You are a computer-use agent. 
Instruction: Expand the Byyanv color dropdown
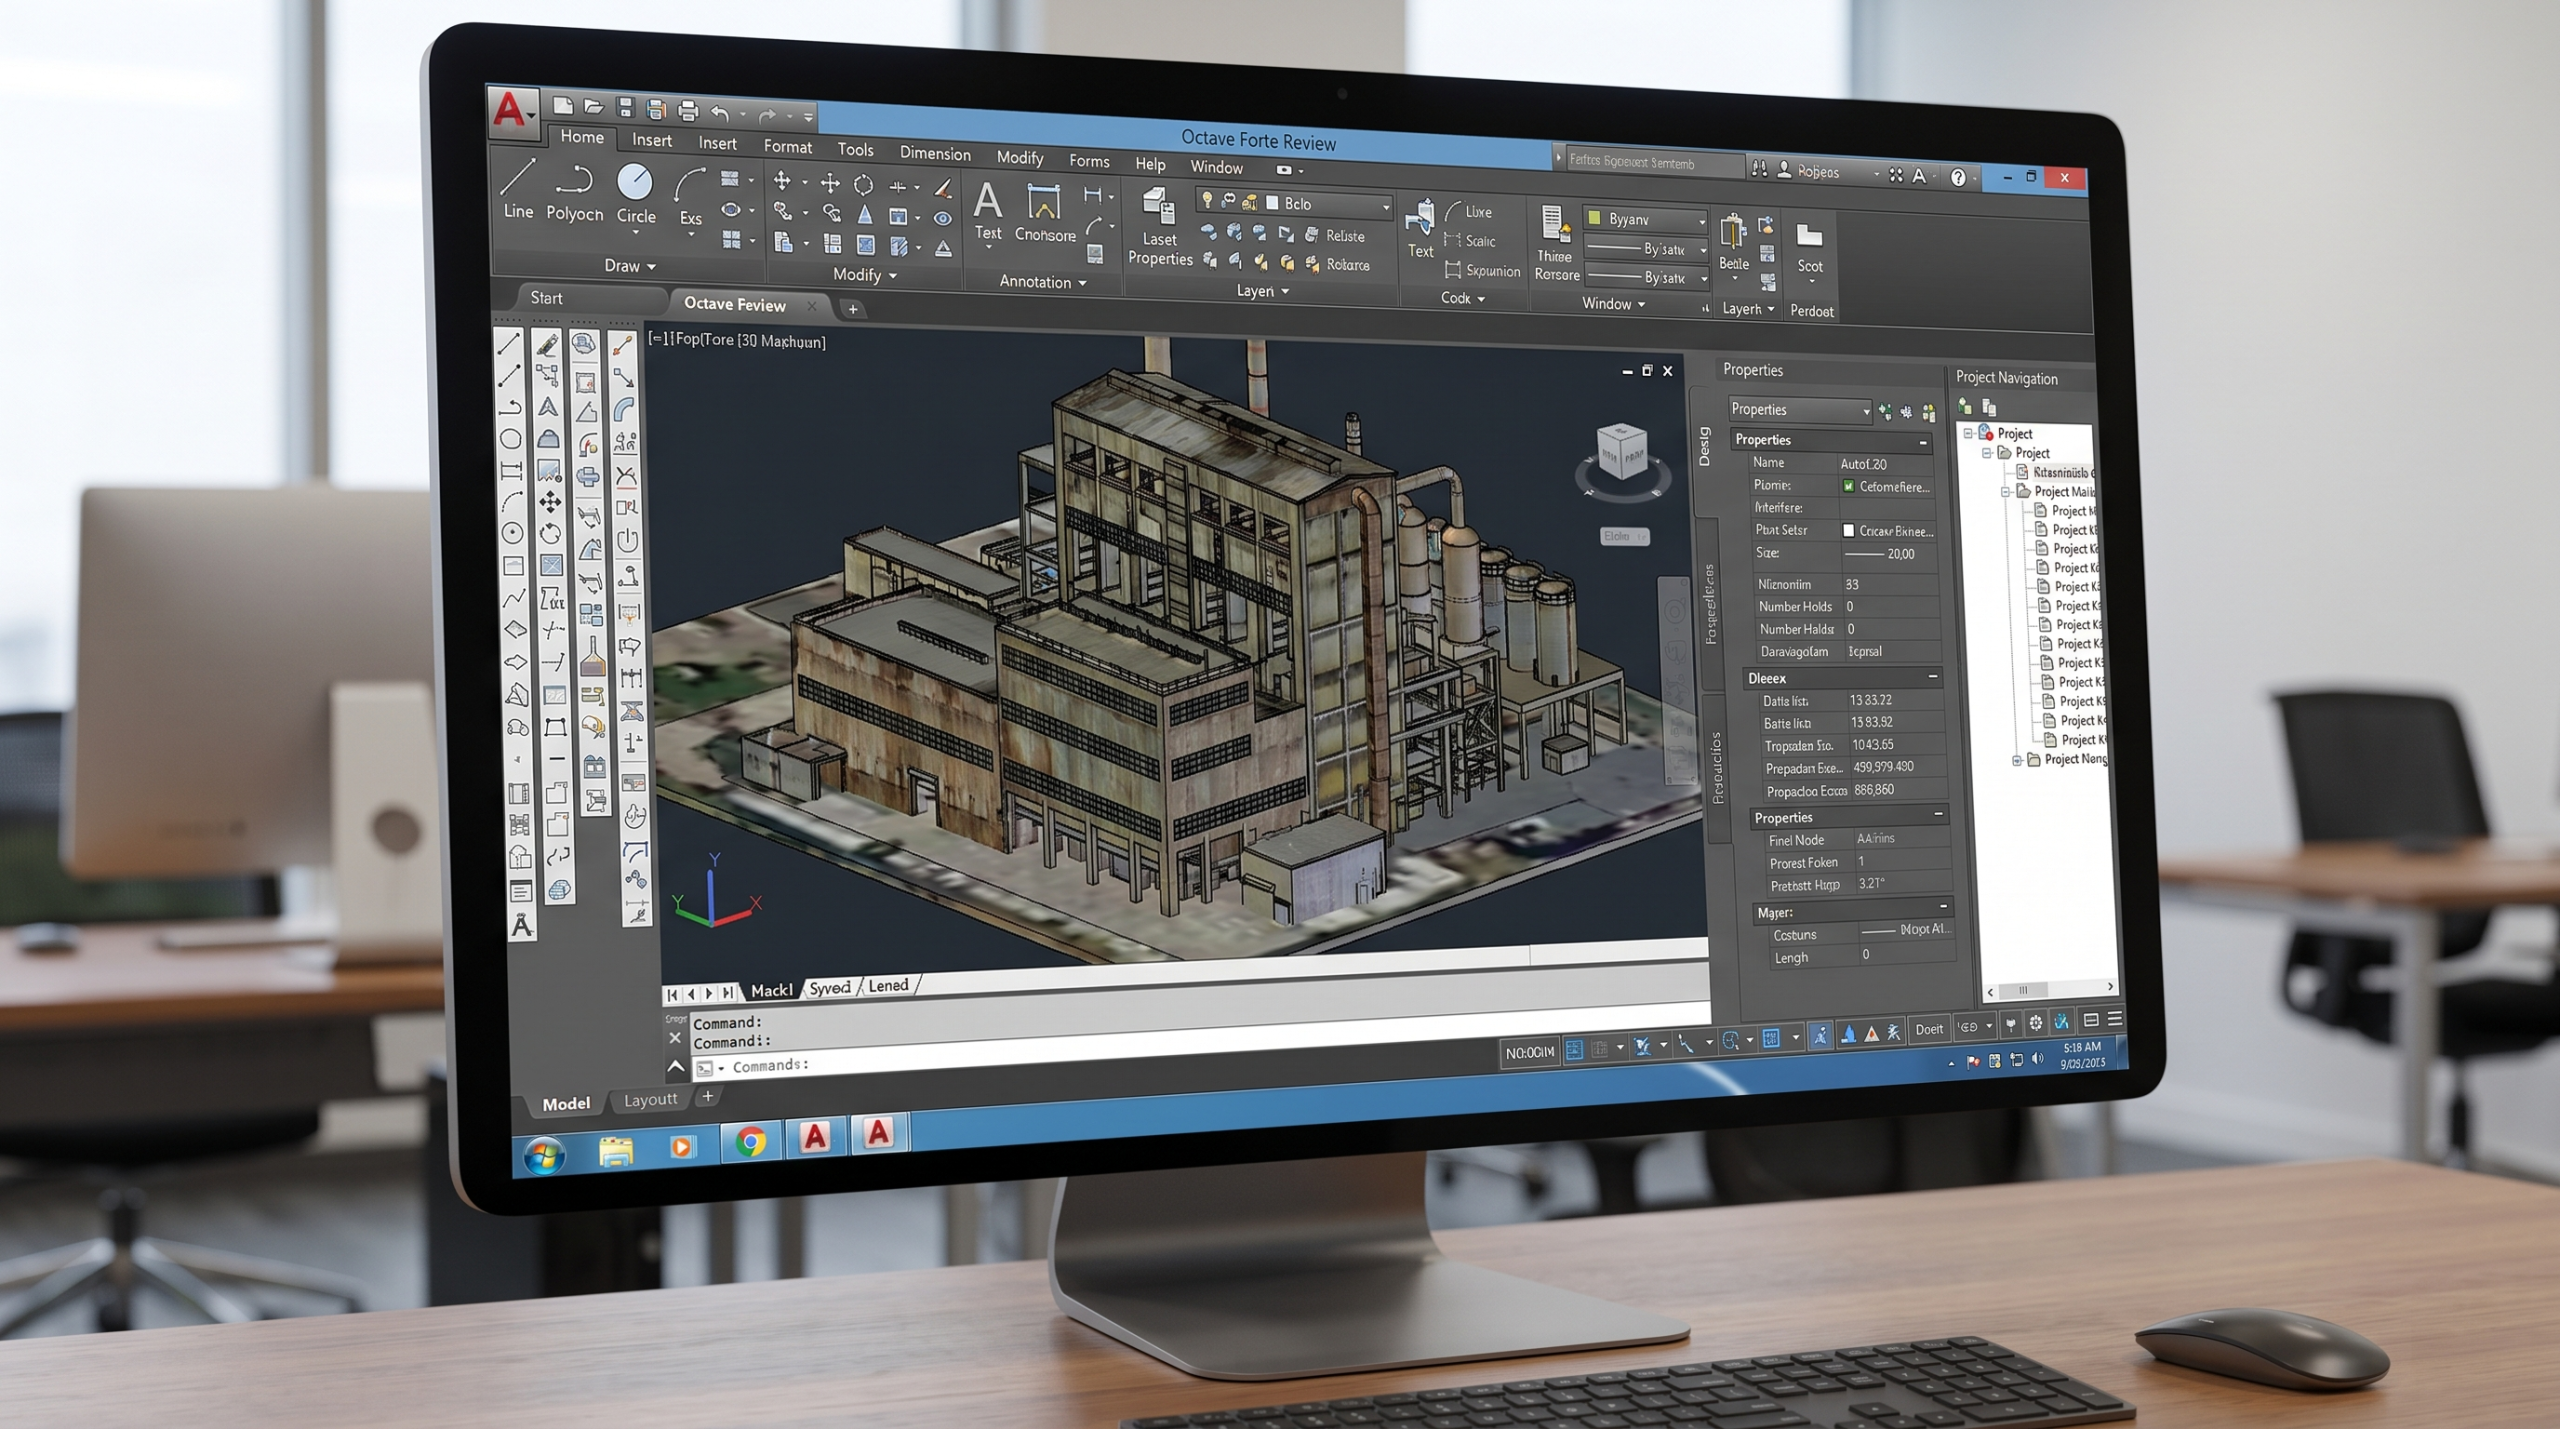tap(1644, 219)
